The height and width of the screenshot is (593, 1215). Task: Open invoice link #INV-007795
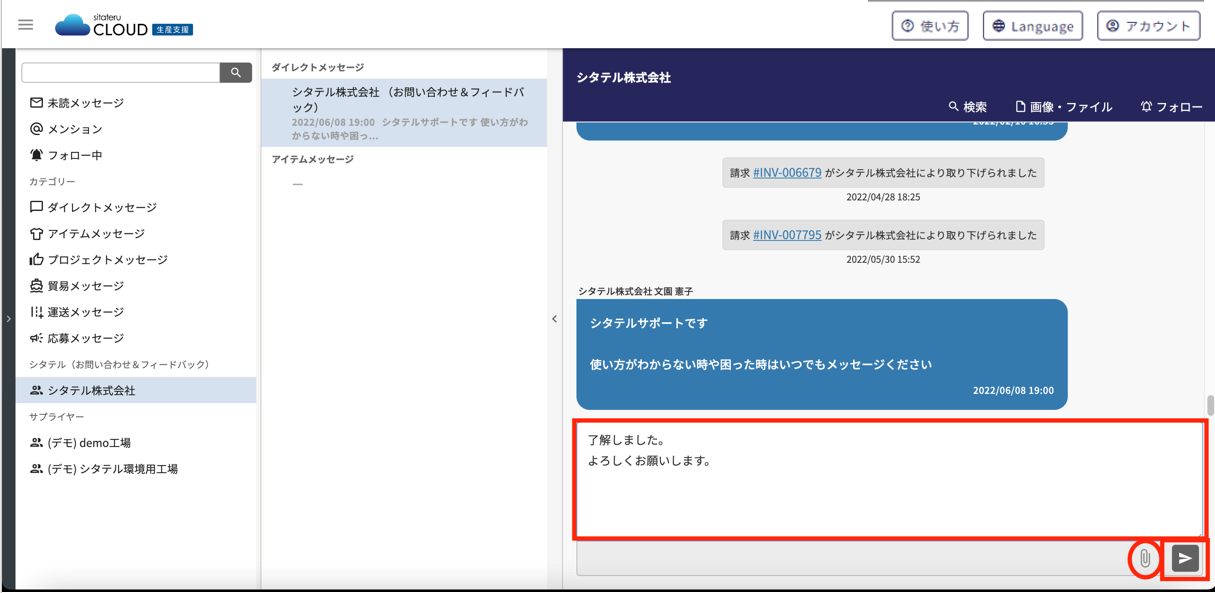[x=787, y=235]
